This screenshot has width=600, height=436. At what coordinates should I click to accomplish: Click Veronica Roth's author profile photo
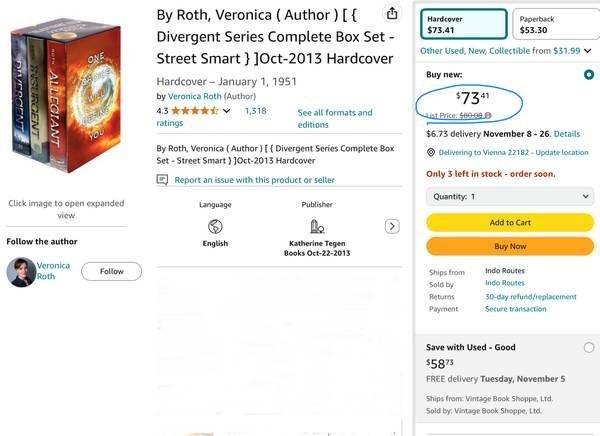[x=21, y=272]
